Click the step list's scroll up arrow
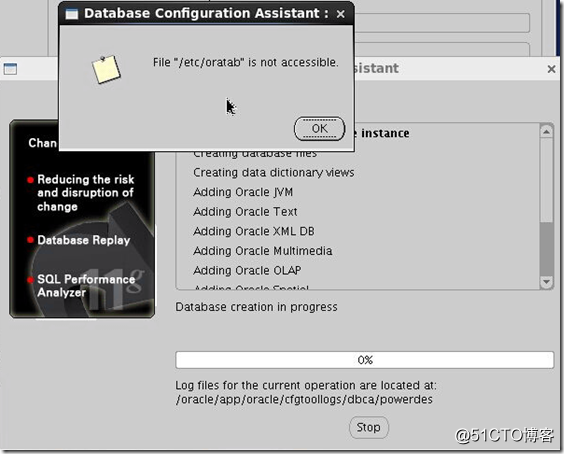This screenshot has width=564, height=454. 546,132
